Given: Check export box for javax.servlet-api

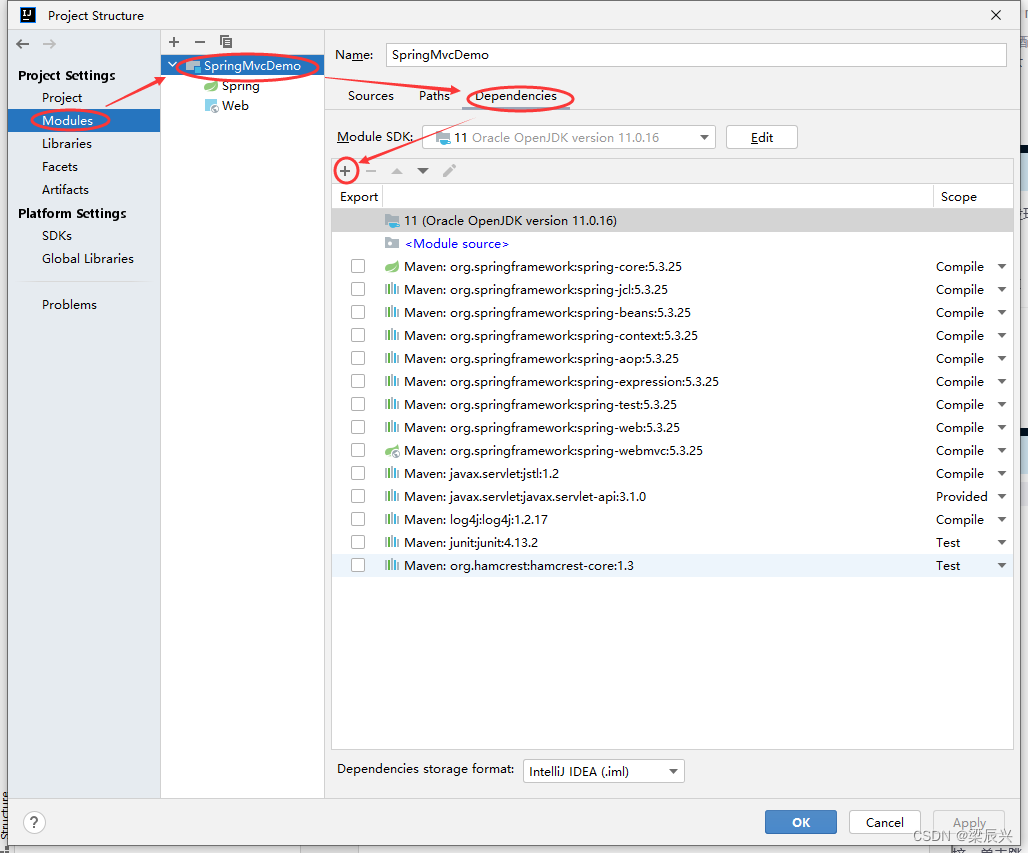Looking at the screenshot, I should point(358,496).
